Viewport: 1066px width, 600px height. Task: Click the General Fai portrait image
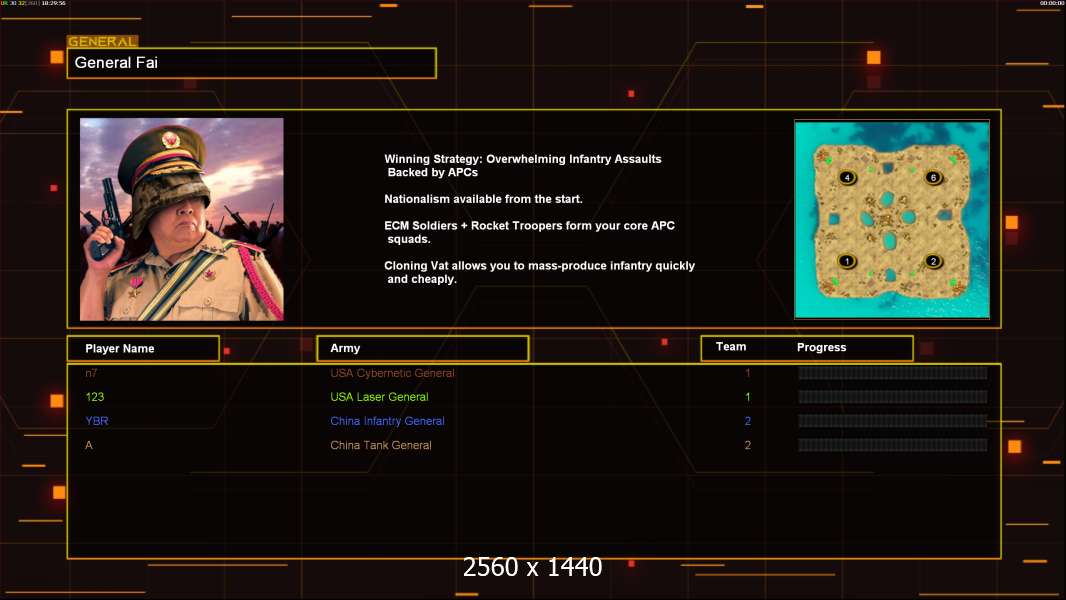coord(182,219)
